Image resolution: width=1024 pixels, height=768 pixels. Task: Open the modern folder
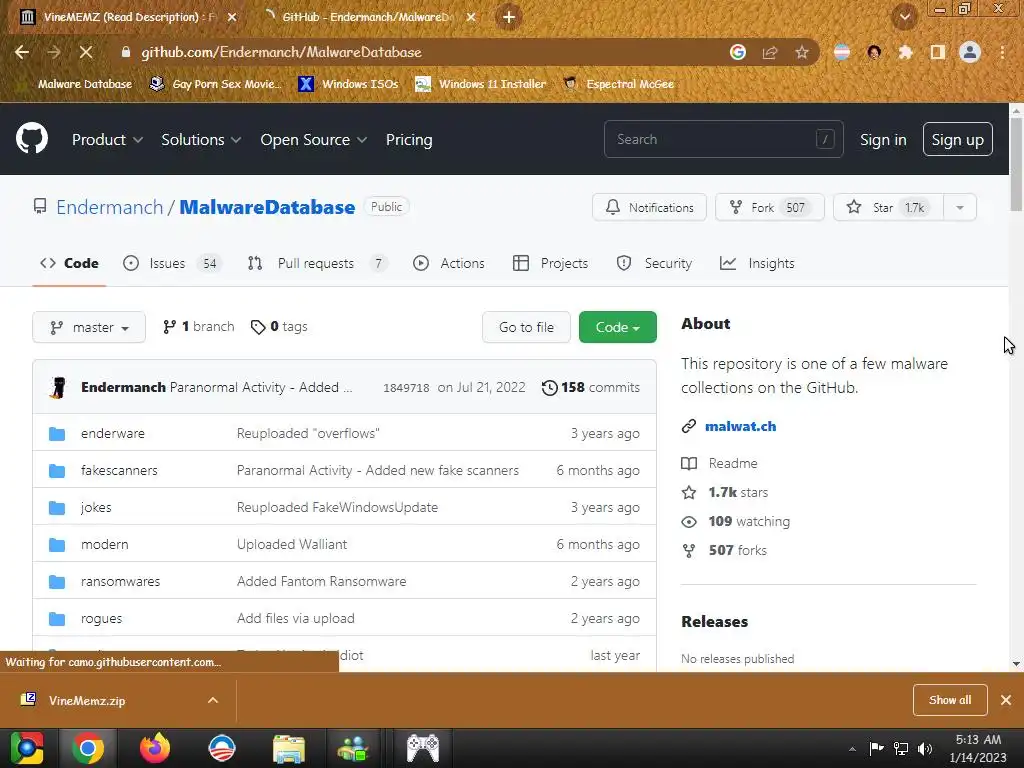[104, 545]
